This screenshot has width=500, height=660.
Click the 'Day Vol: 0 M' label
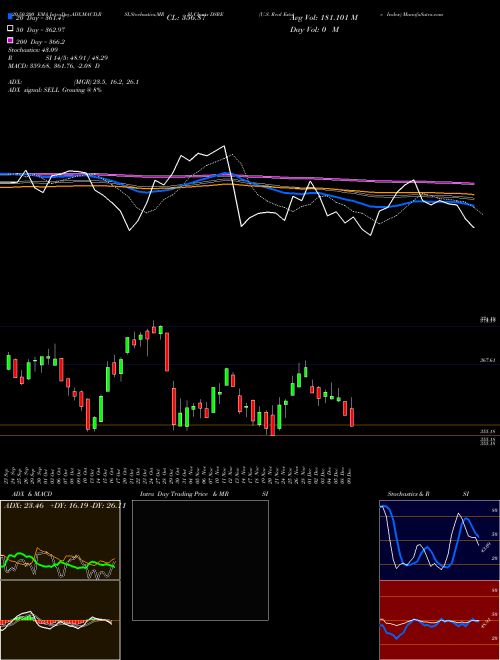coord(314,30)
